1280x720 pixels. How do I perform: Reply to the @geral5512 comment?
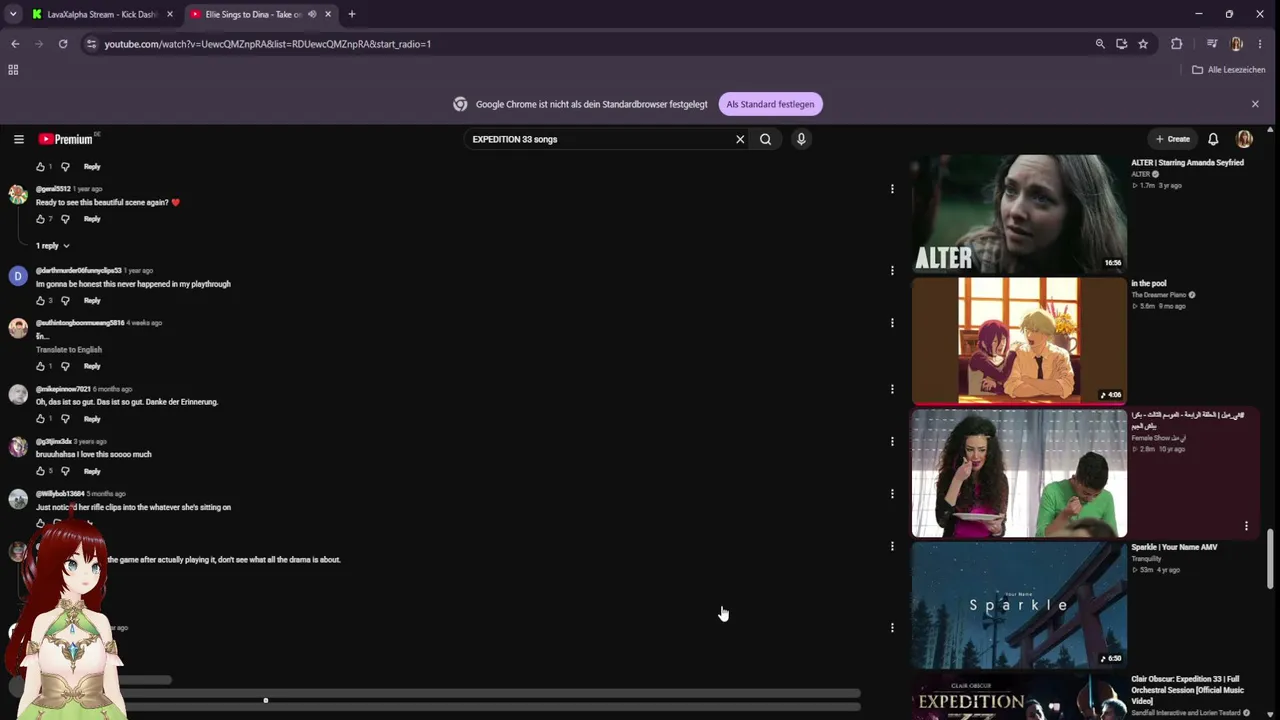[x=92, y=219]
